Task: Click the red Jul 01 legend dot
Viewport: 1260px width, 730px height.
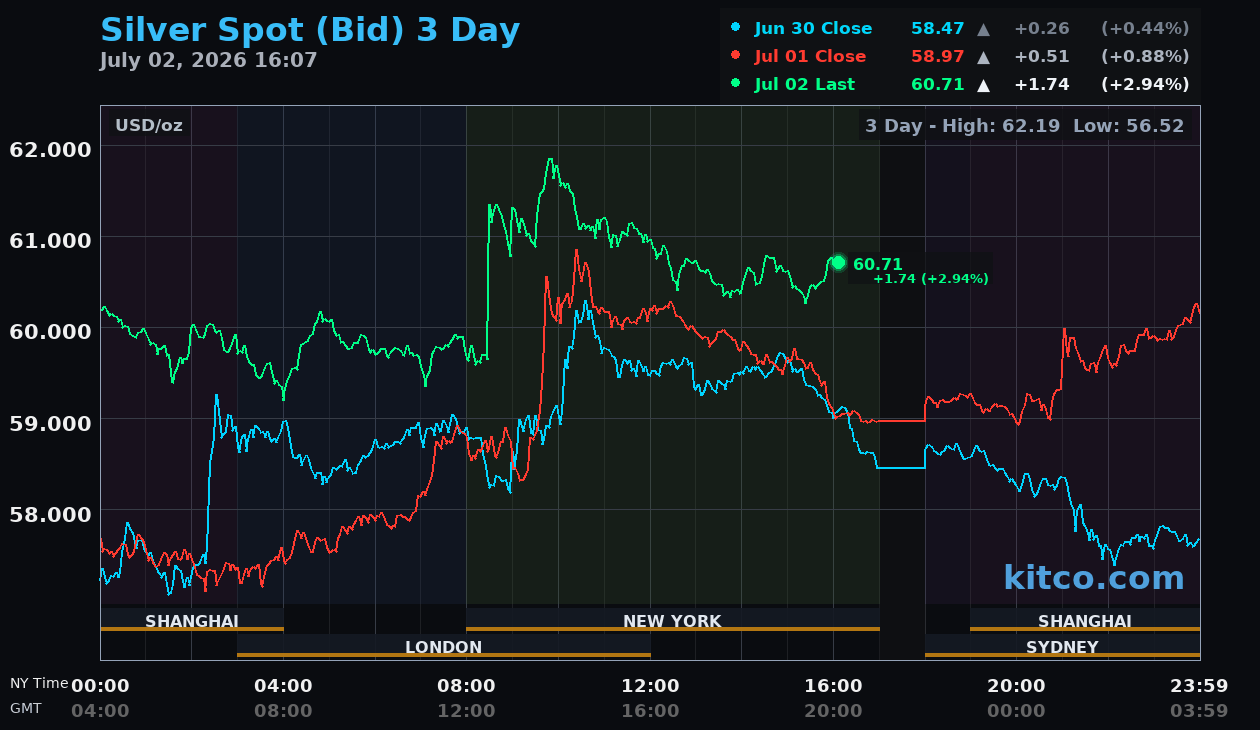Action: pyautogui.click(x=736, y=56)
